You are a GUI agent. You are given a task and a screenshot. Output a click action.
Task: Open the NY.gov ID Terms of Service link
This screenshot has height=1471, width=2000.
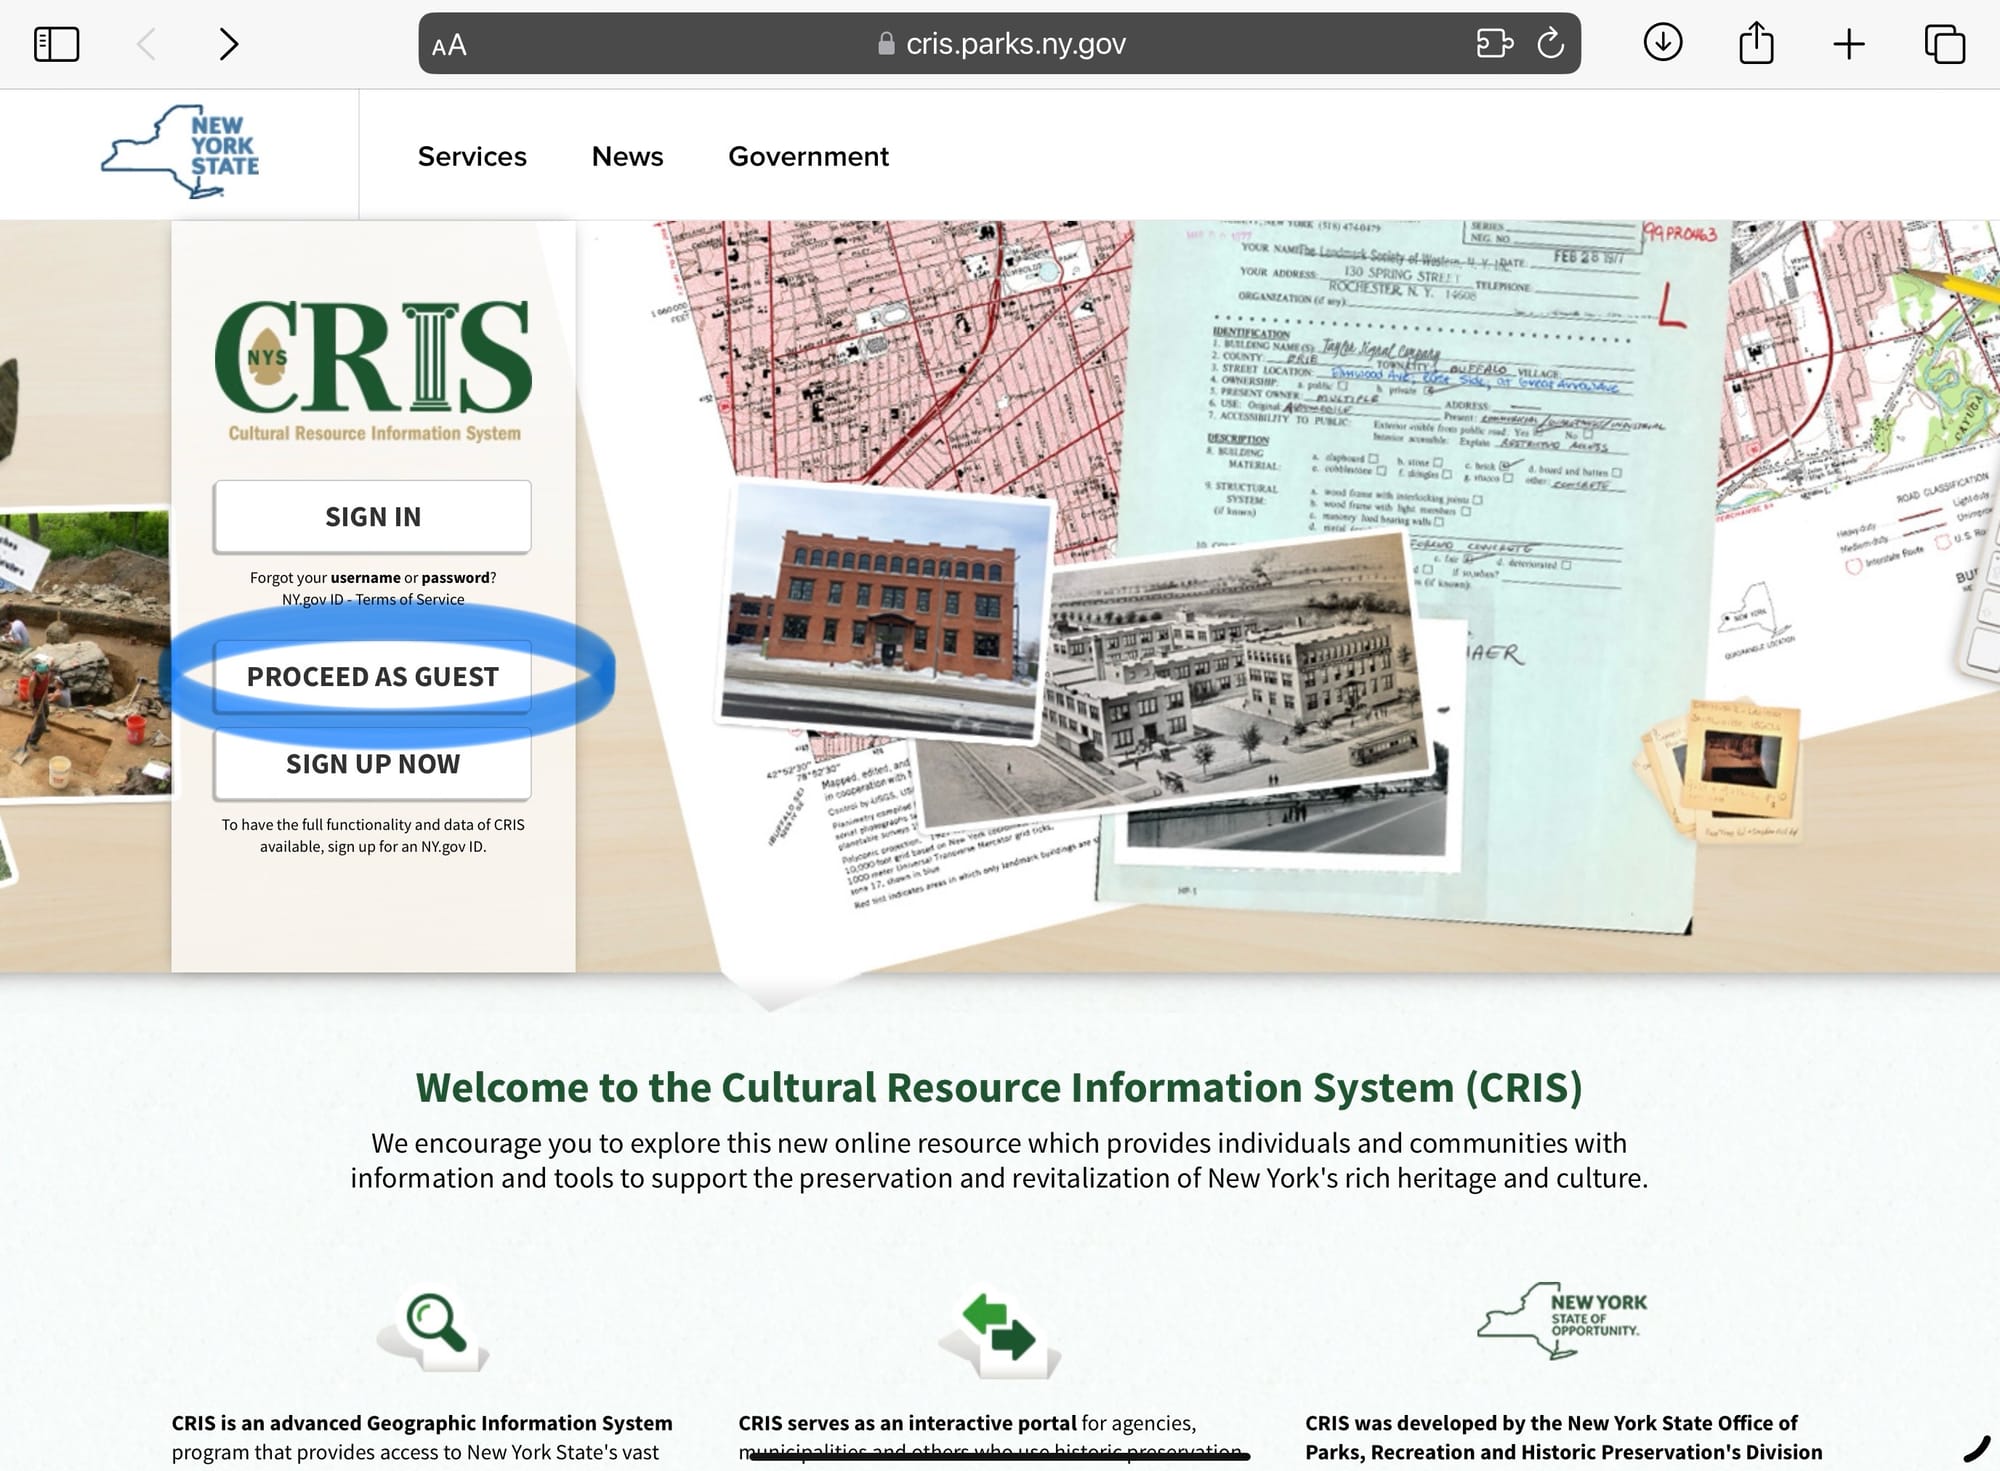tap(373, 600)
